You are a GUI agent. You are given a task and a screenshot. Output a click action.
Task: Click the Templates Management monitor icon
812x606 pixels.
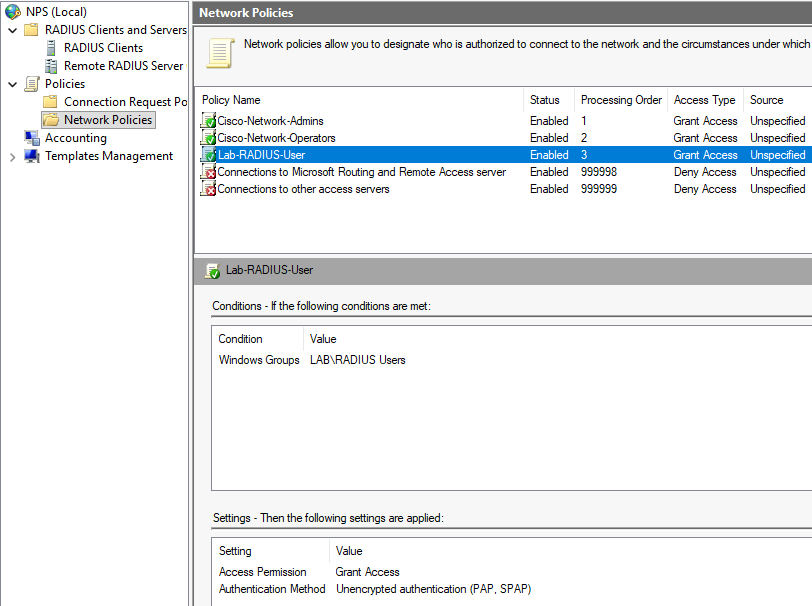click(x=32, y=156)
